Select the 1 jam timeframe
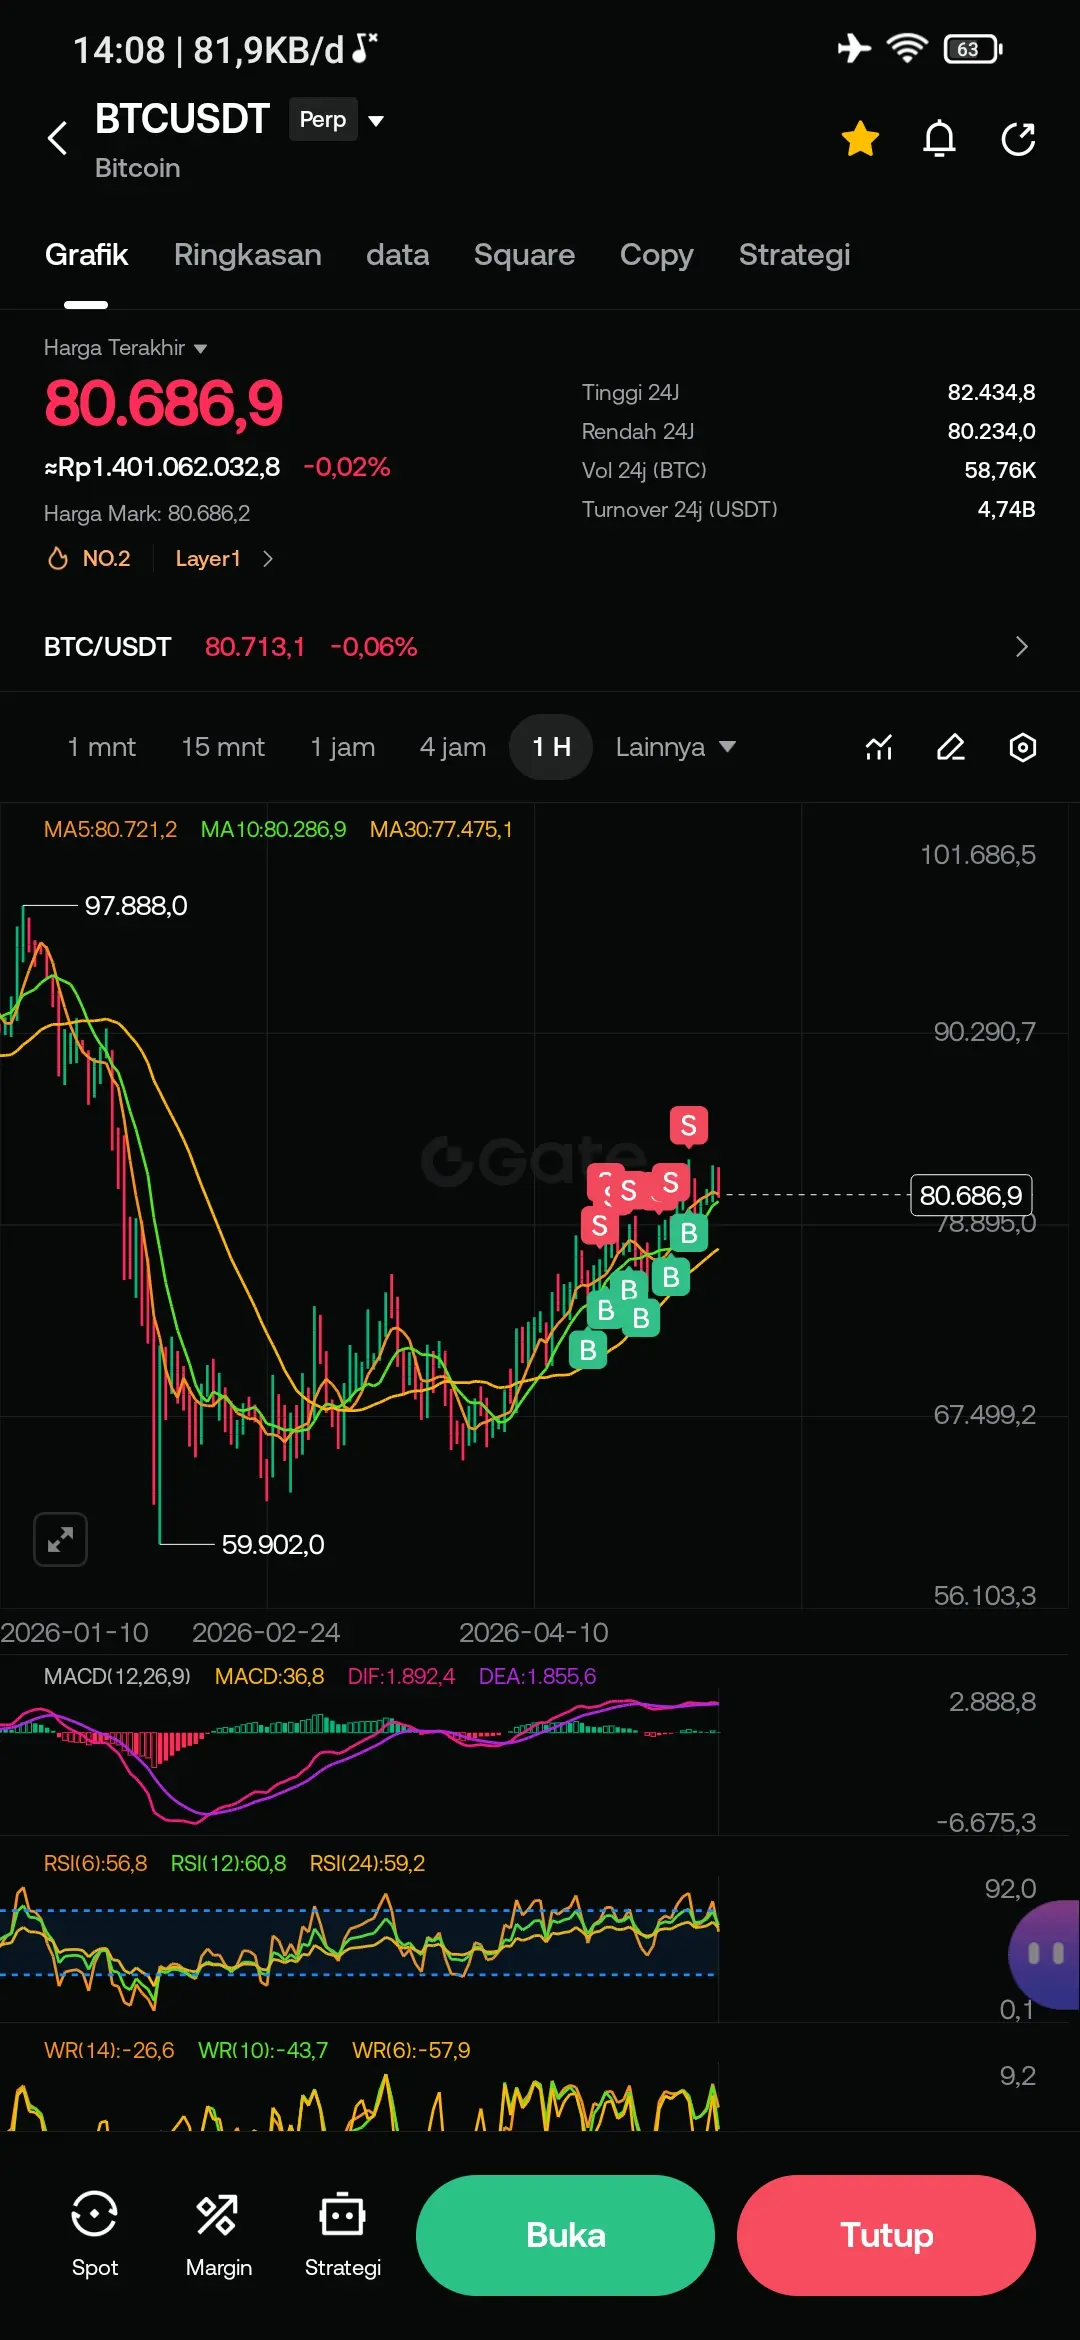The width and height of the screenshot is (1080, 2340). (342, 747)
